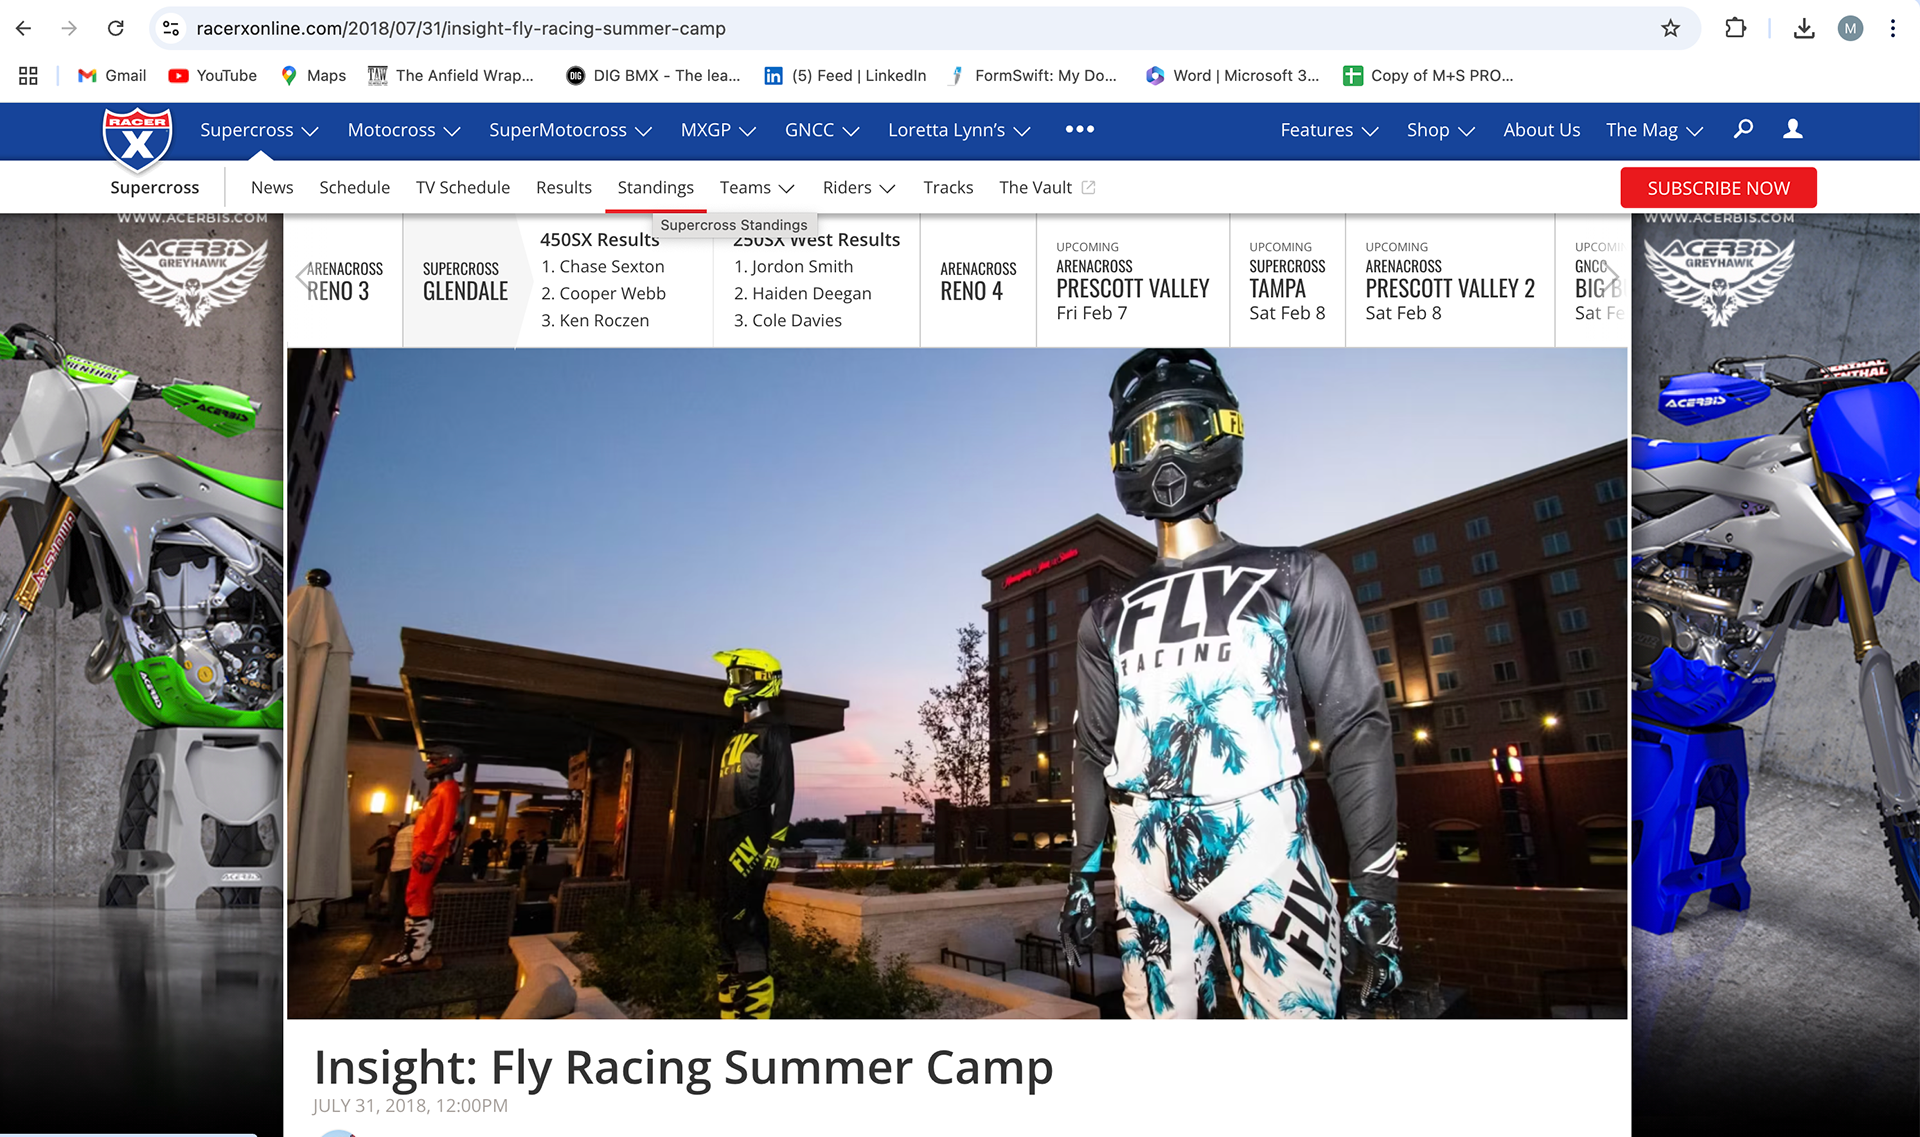Open the YouTube bookmark

coord(213,75)
